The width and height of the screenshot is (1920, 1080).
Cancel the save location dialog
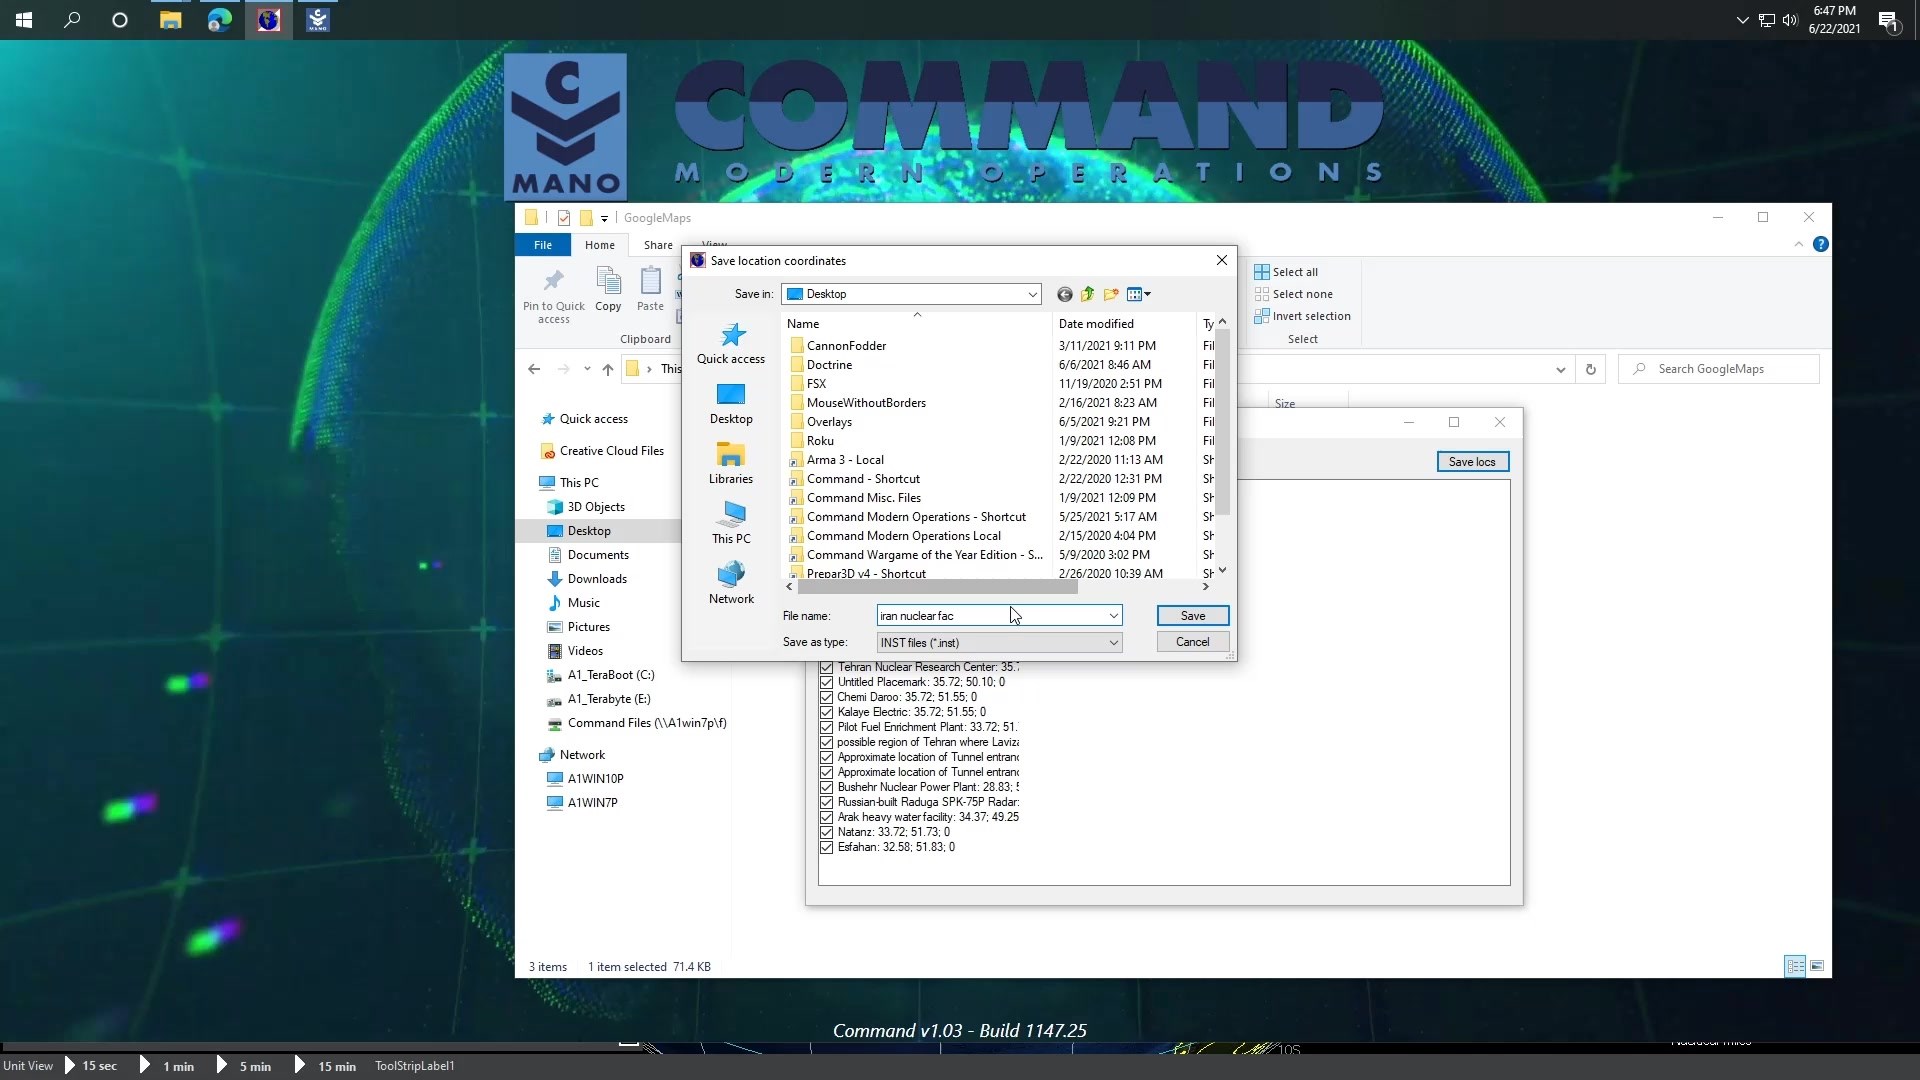click(x=1193, y=642)
